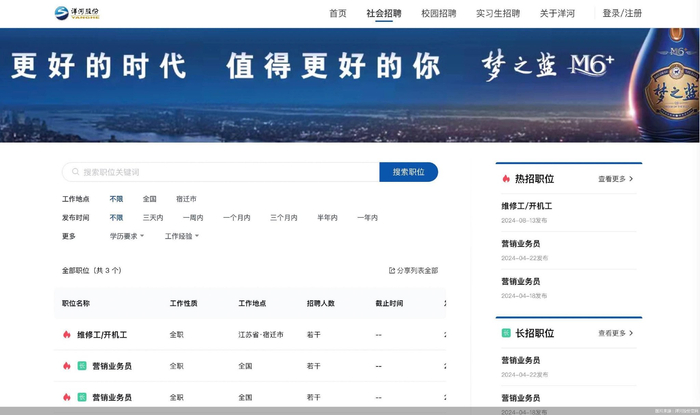This screenshot has height=415, width=700.
Task: Open 维修工/开机工 job in table
Action: click(x=102, y=335)
